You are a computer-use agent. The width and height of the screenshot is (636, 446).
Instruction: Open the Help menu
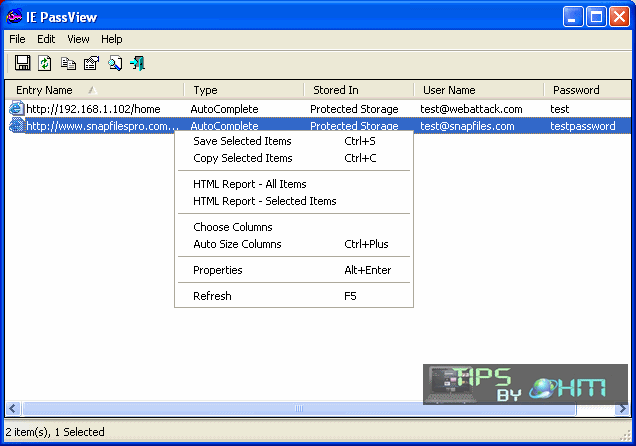pyautogui.click(x=112, y=39)
